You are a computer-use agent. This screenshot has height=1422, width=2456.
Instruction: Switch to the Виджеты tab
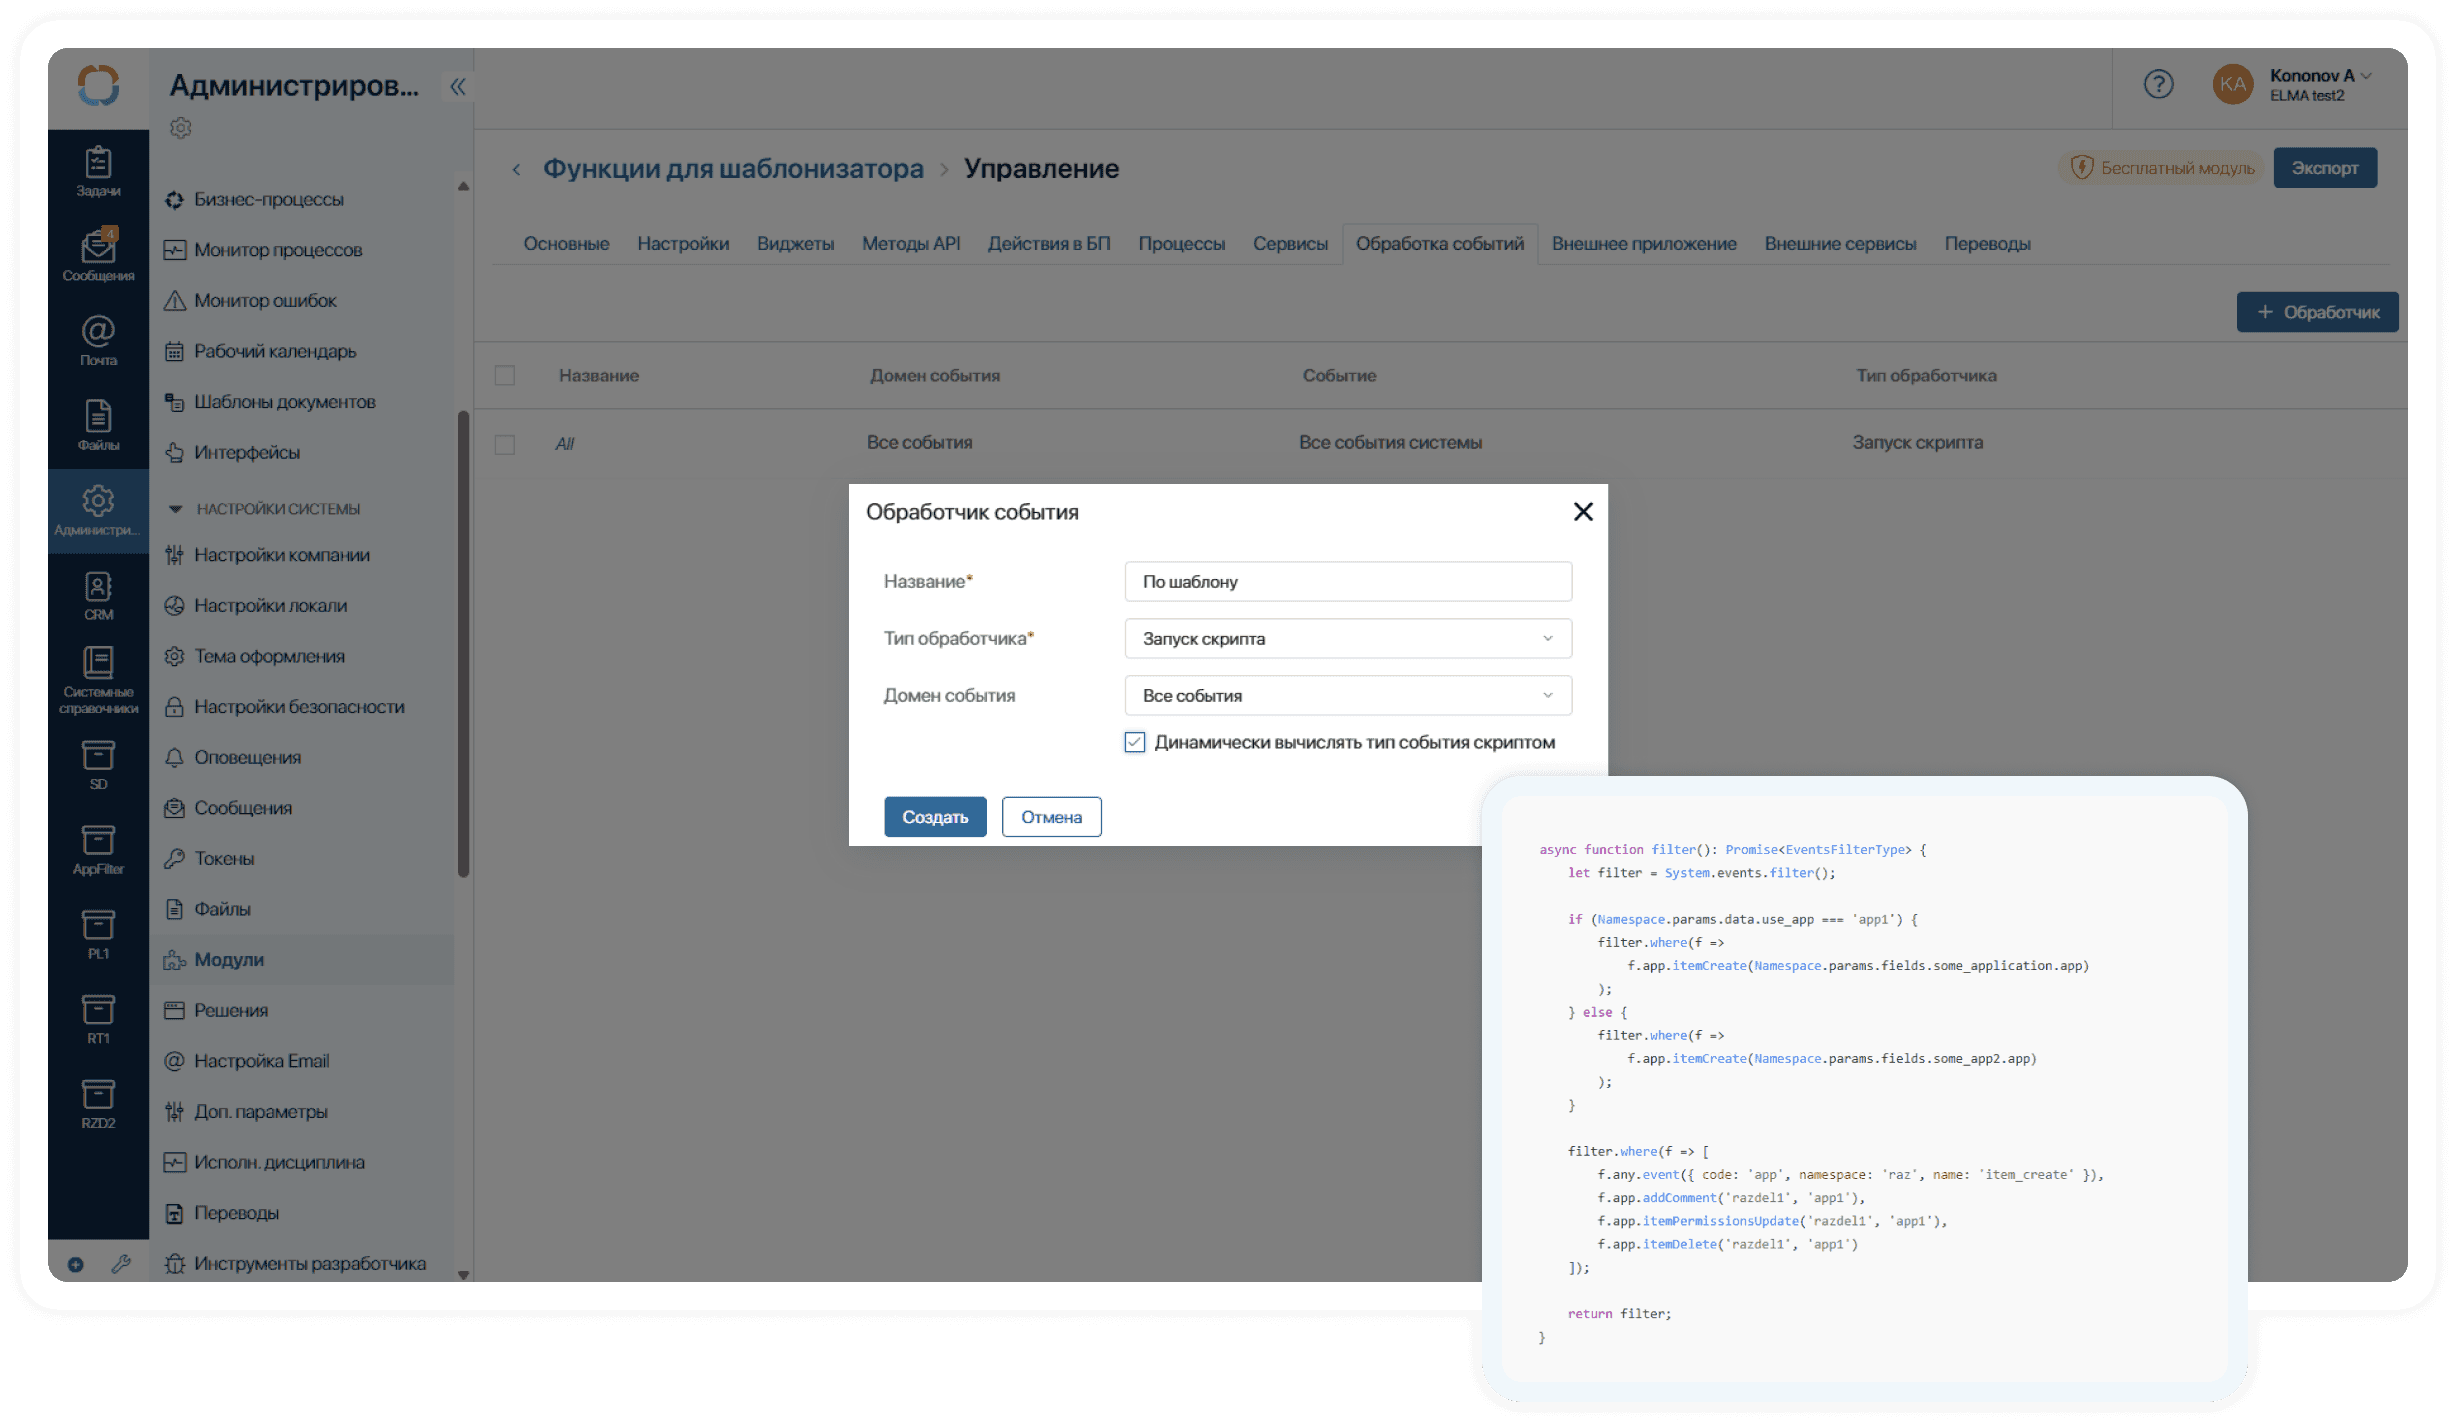[x=795, y=244]
